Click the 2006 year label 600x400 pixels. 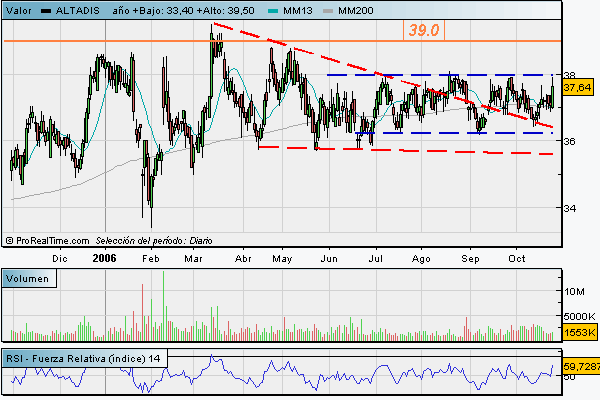[x=104, y=258]
